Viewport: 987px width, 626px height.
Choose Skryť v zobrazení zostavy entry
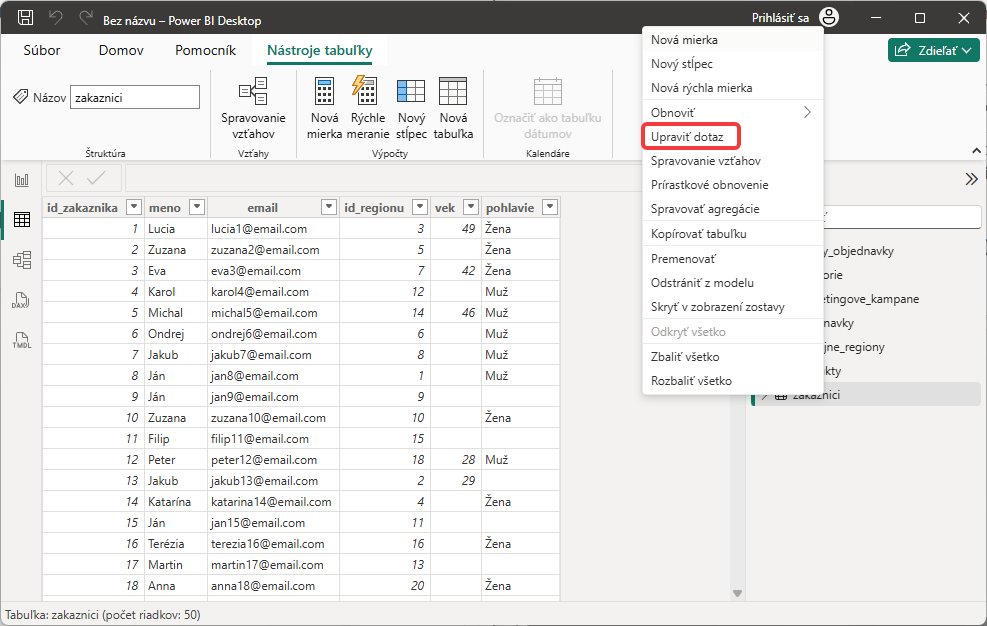pyautogui.click(x=733, y=307)
